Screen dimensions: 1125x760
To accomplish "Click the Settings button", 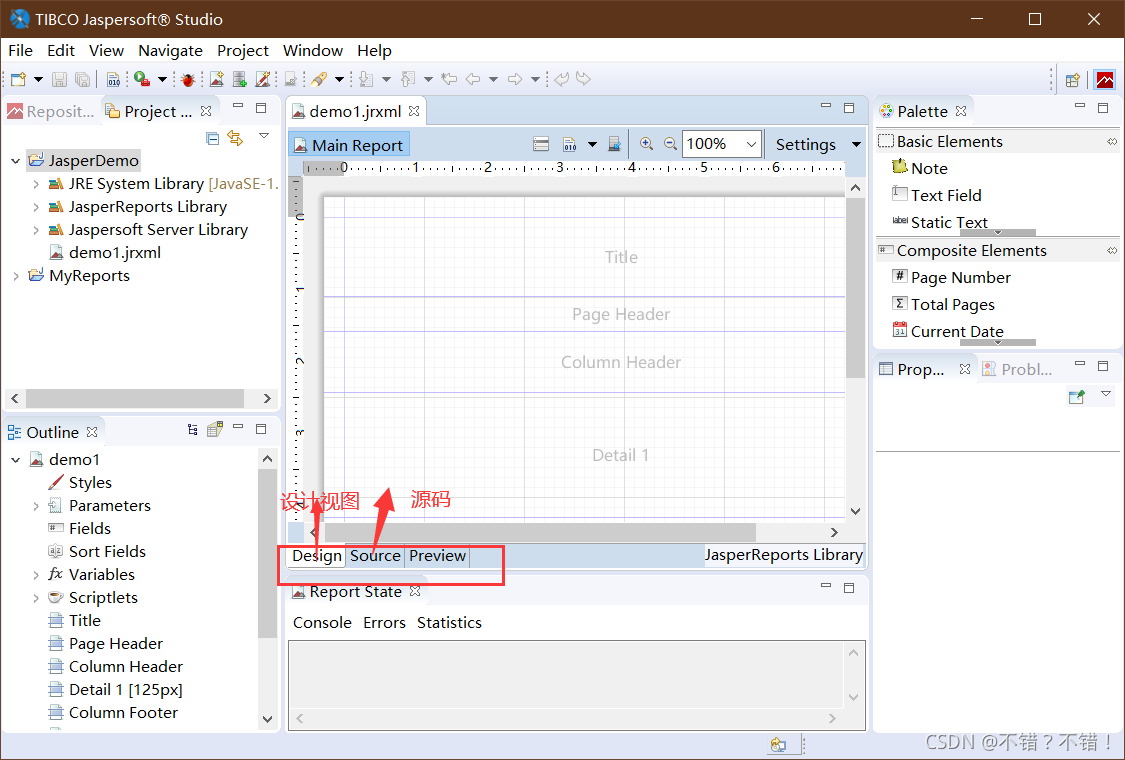I will pyautogui.click(x=805, y=144).
